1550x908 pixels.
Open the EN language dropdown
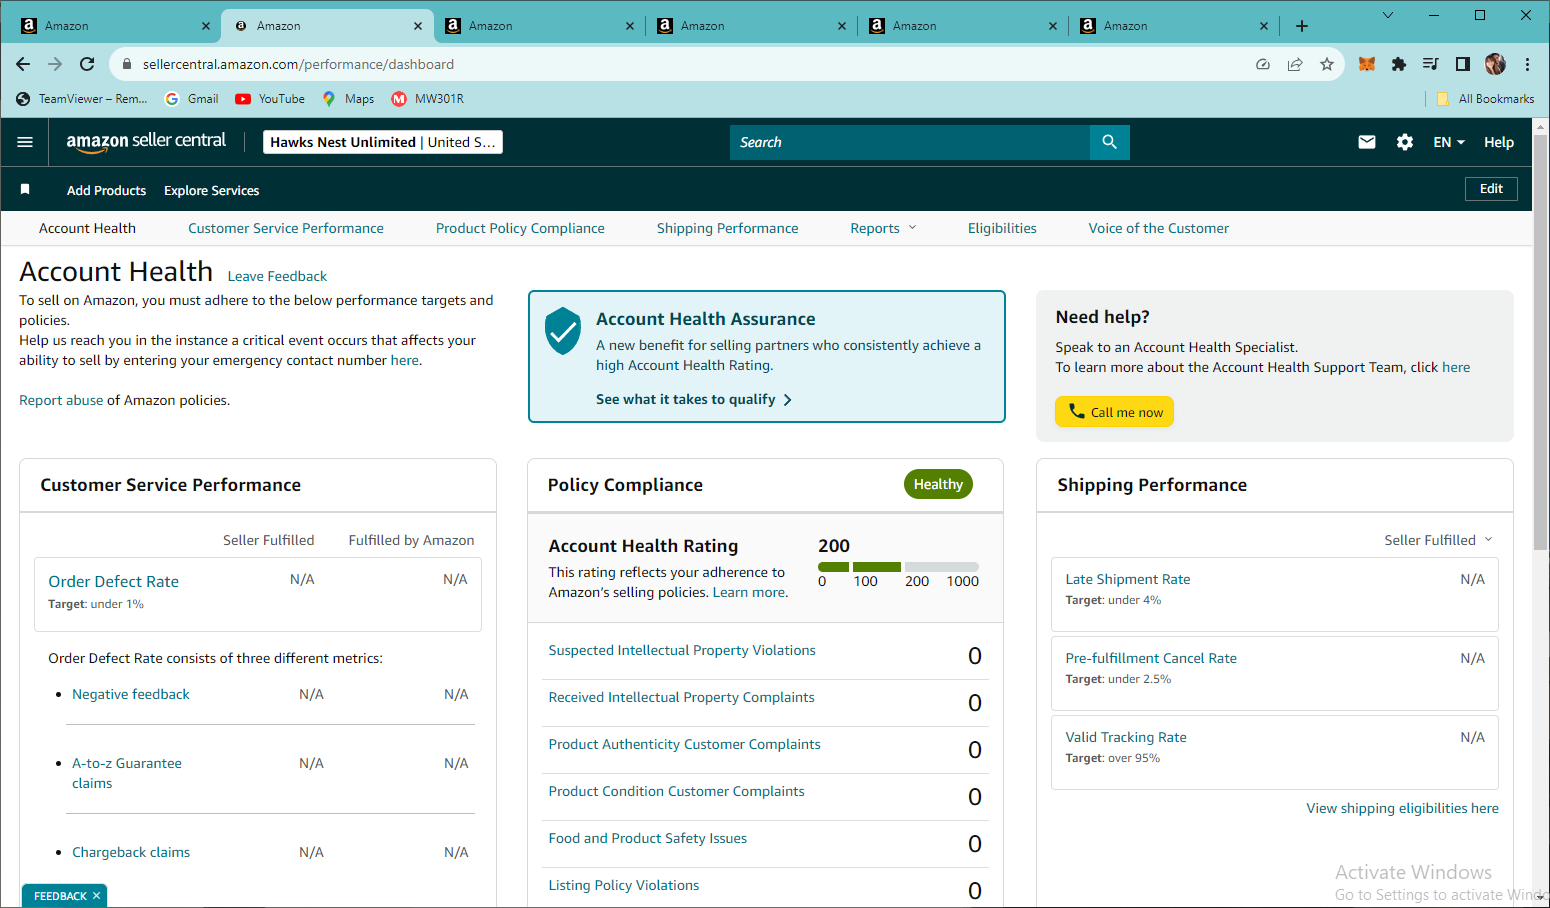[x=1449, y=142]
